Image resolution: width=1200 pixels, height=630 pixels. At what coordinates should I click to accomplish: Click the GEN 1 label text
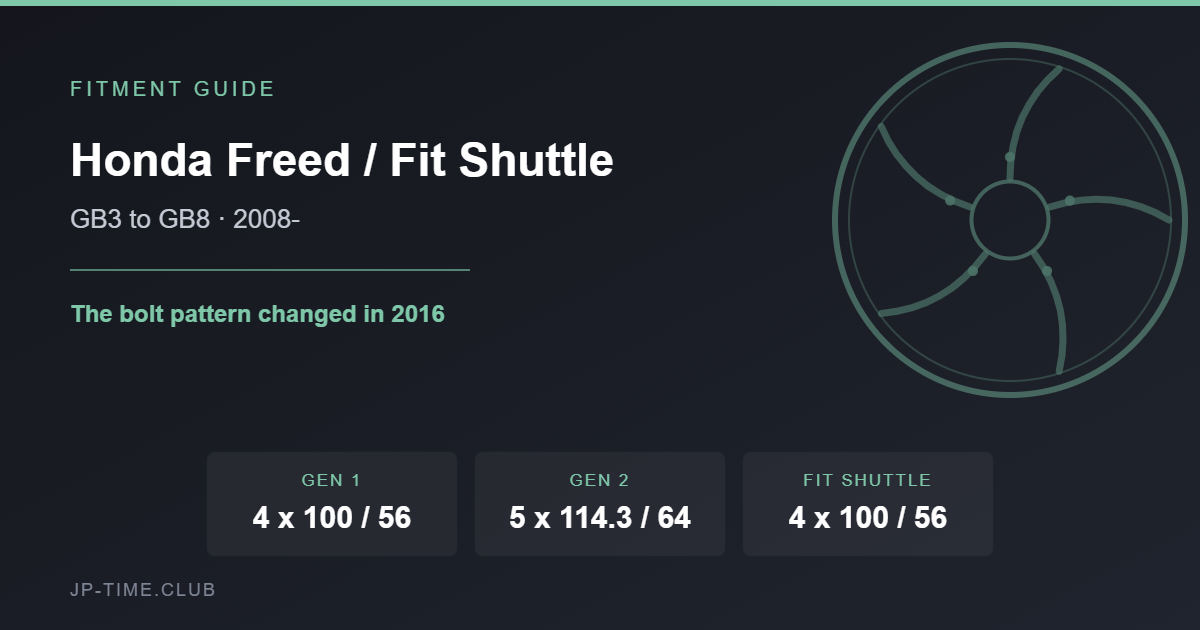pyautogui.click(x=331, y=481)
